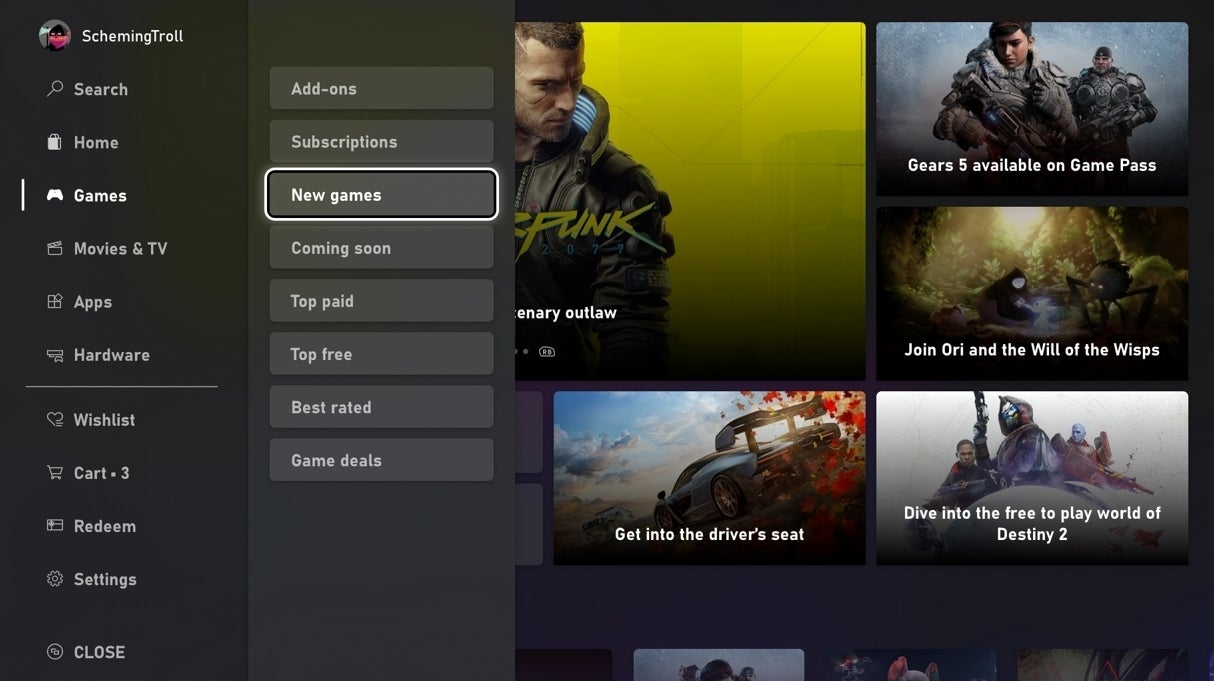Open Game deals from the menu

381,459
